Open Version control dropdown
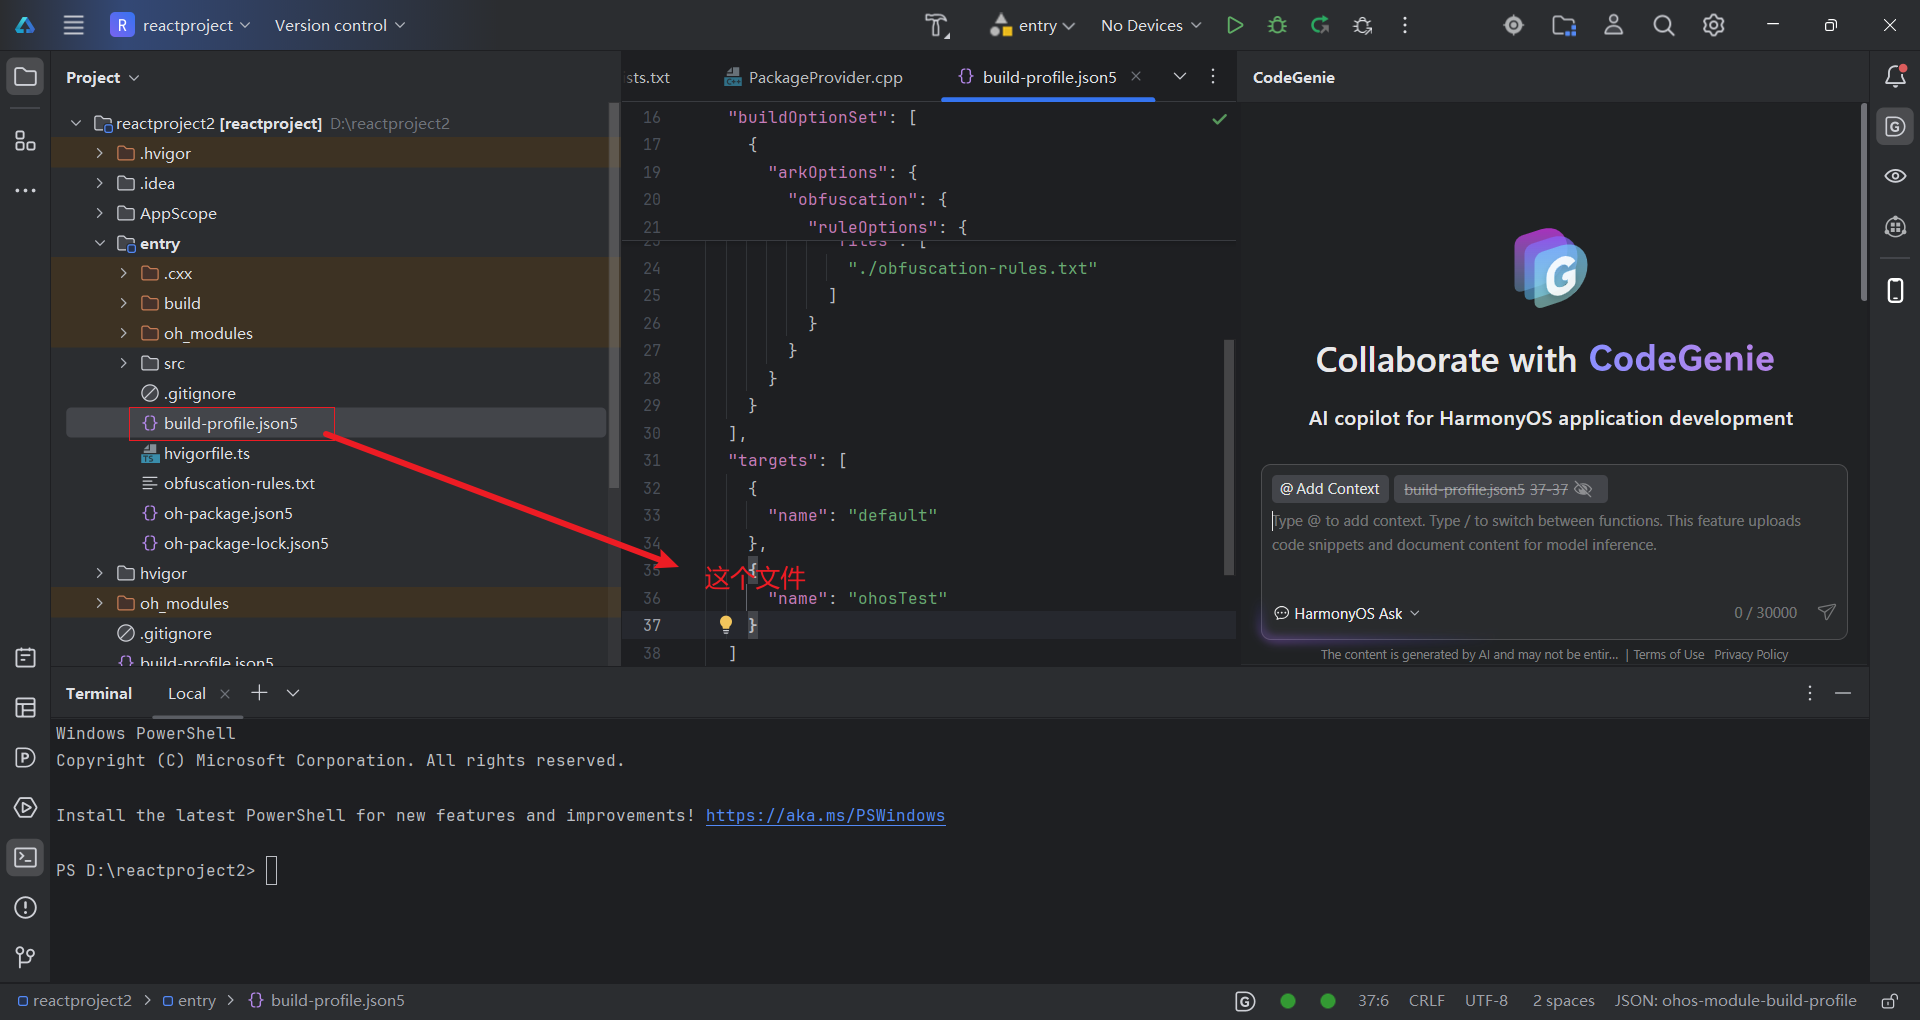 point(340,25)
